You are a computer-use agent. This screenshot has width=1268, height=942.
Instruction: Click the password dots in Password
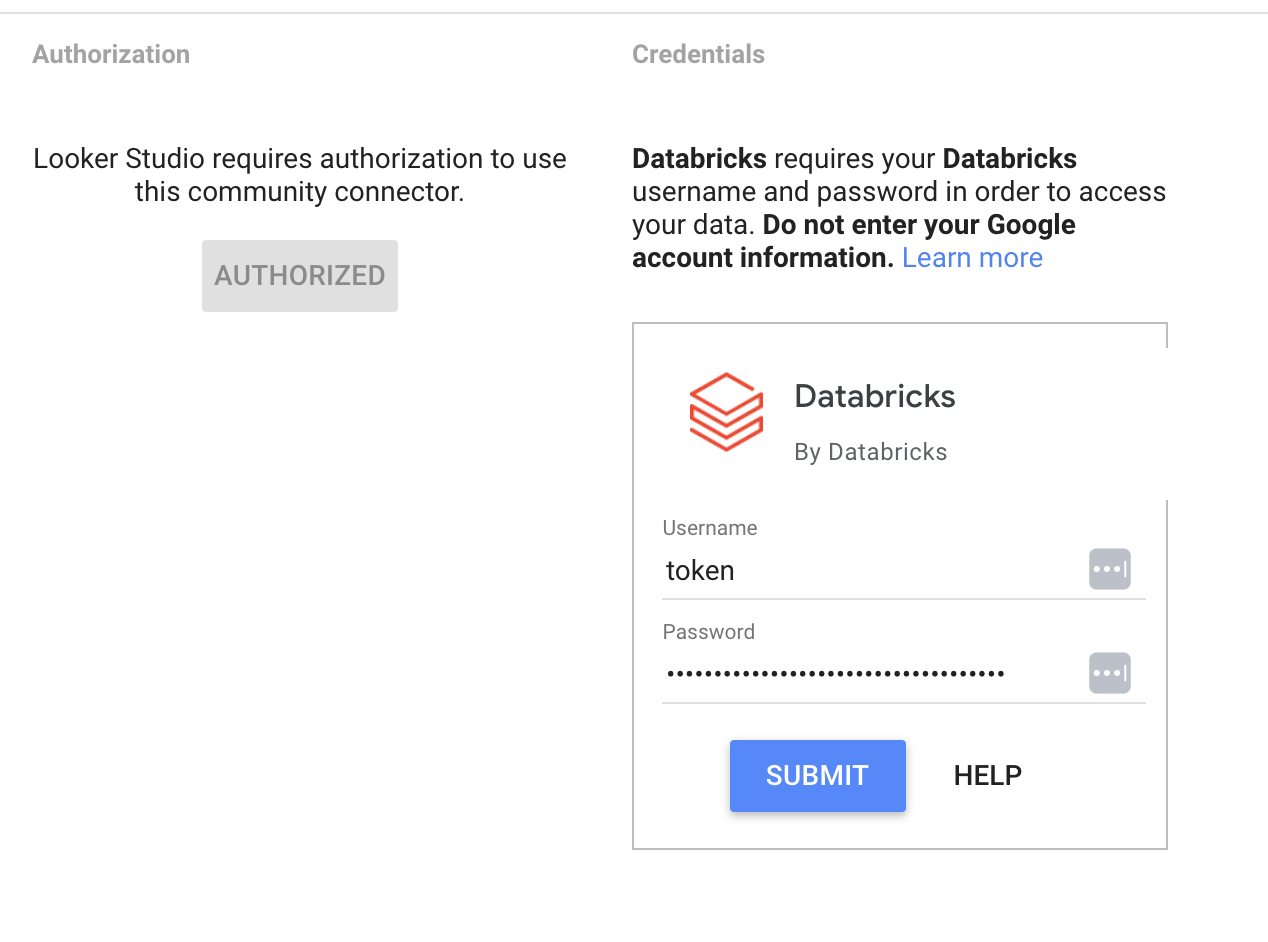point(836,674)
